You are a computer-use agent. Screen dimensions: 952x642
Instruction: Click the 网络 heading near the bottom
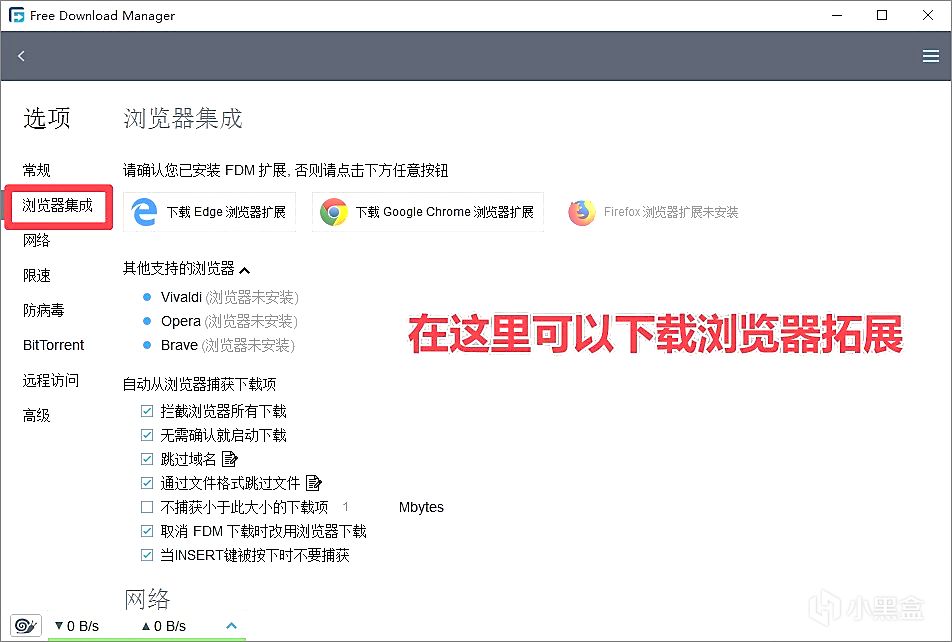[x=148, y=599]
